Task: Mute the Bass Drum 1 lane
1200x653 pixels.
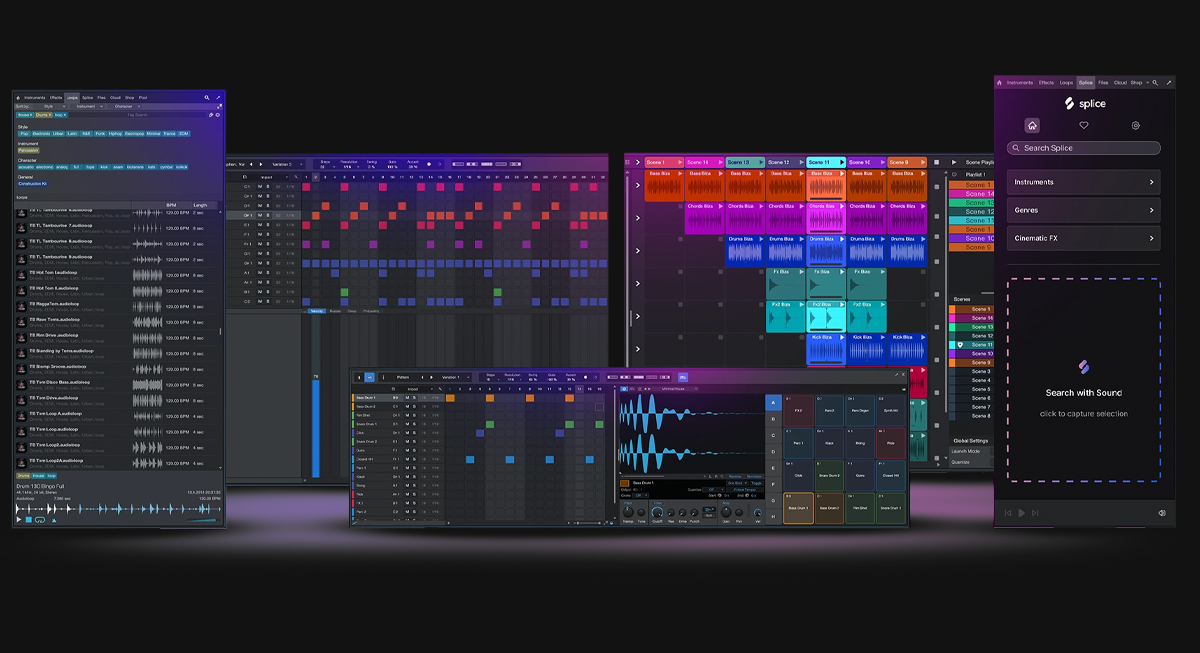Action: click(x=408, y=398)
